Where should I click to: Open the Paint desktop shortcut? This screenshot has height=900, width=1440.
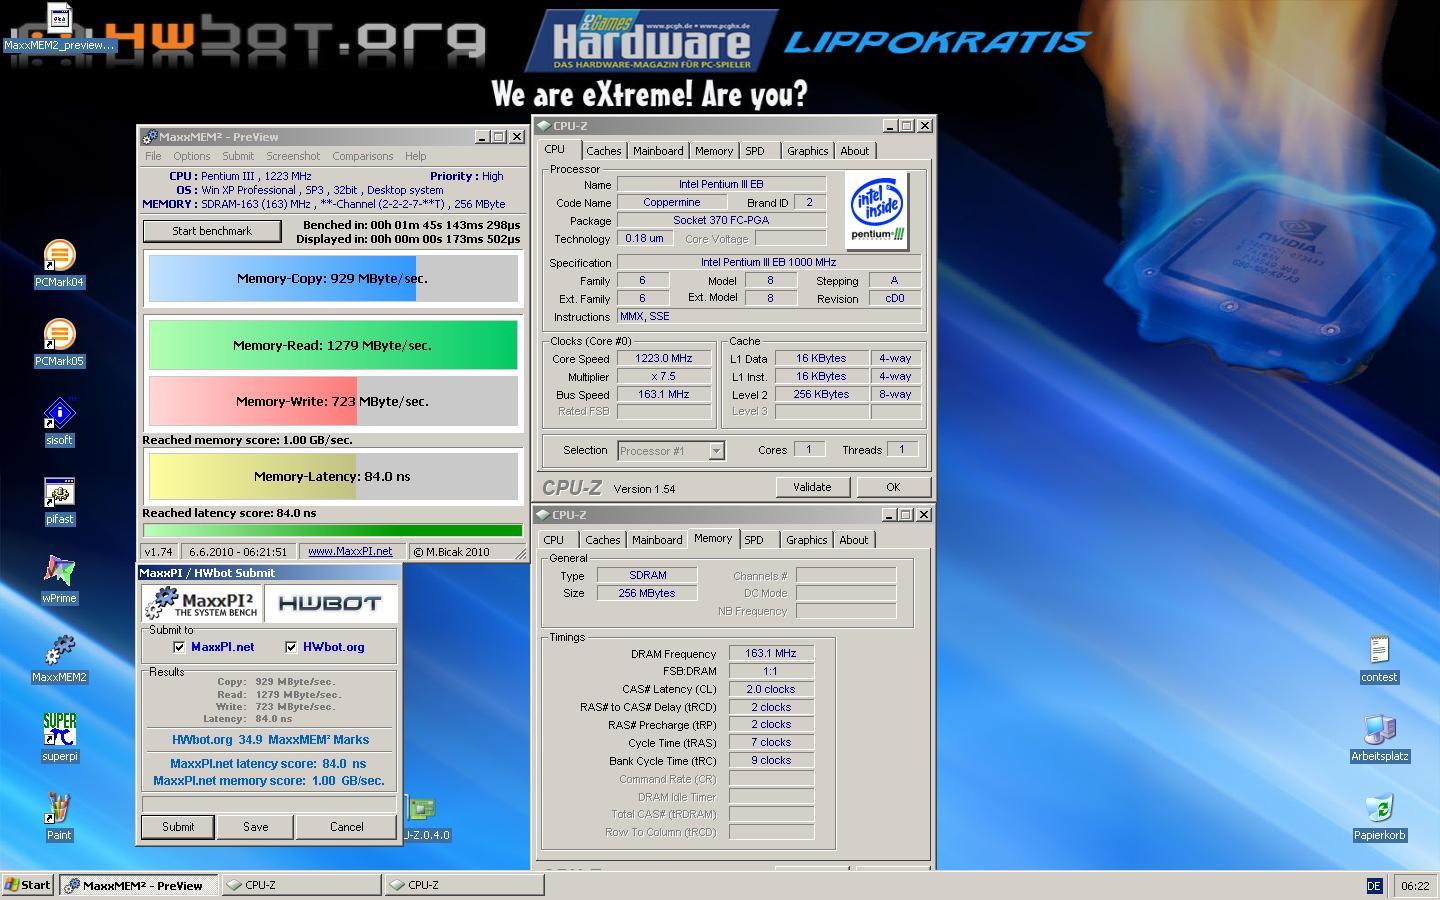pyautogui.click(x=59, y=817)
